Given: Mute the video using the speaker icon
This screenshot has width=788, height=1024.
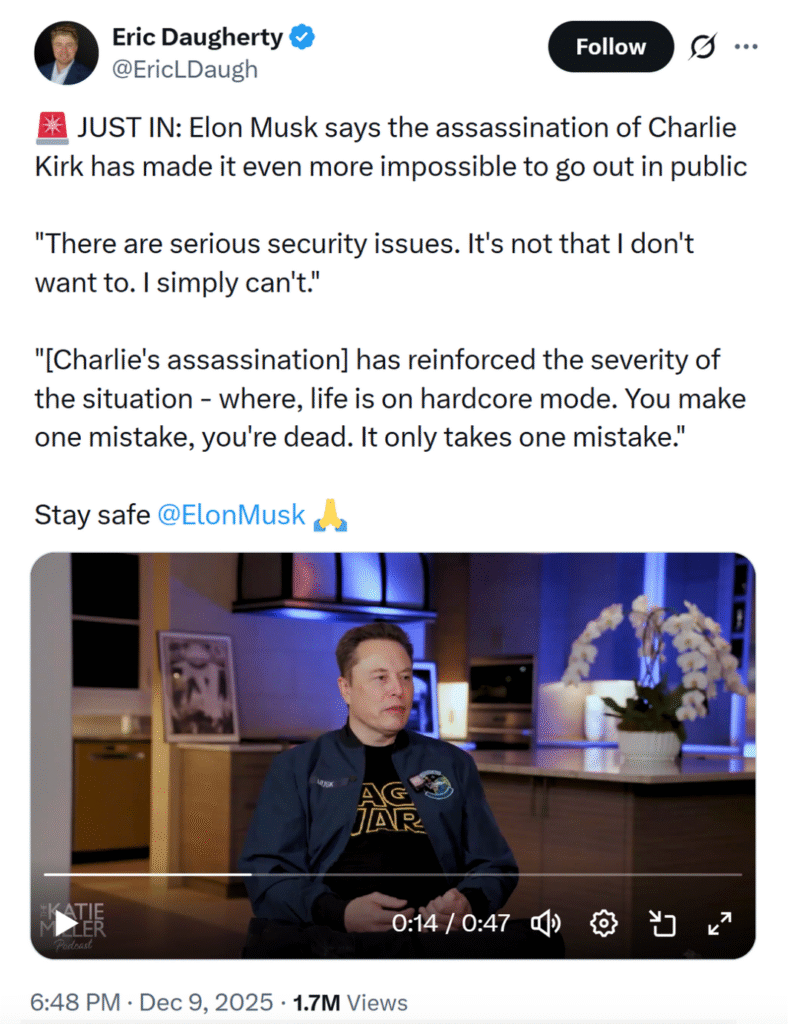Looking at the screenshot, I should tap(546, 923).
